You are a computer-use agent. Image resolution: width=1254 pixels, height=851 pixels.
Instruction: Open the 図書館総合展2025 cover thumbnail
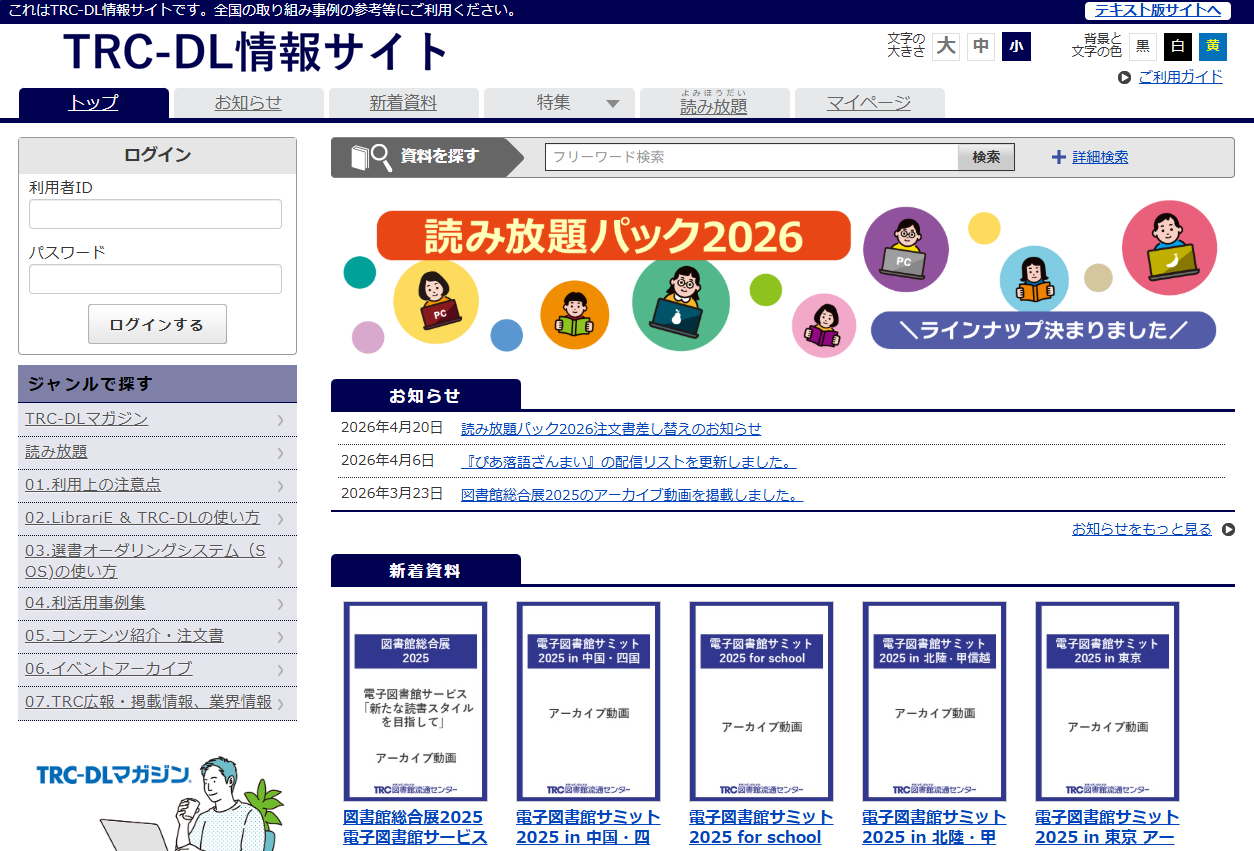[415, 701]
